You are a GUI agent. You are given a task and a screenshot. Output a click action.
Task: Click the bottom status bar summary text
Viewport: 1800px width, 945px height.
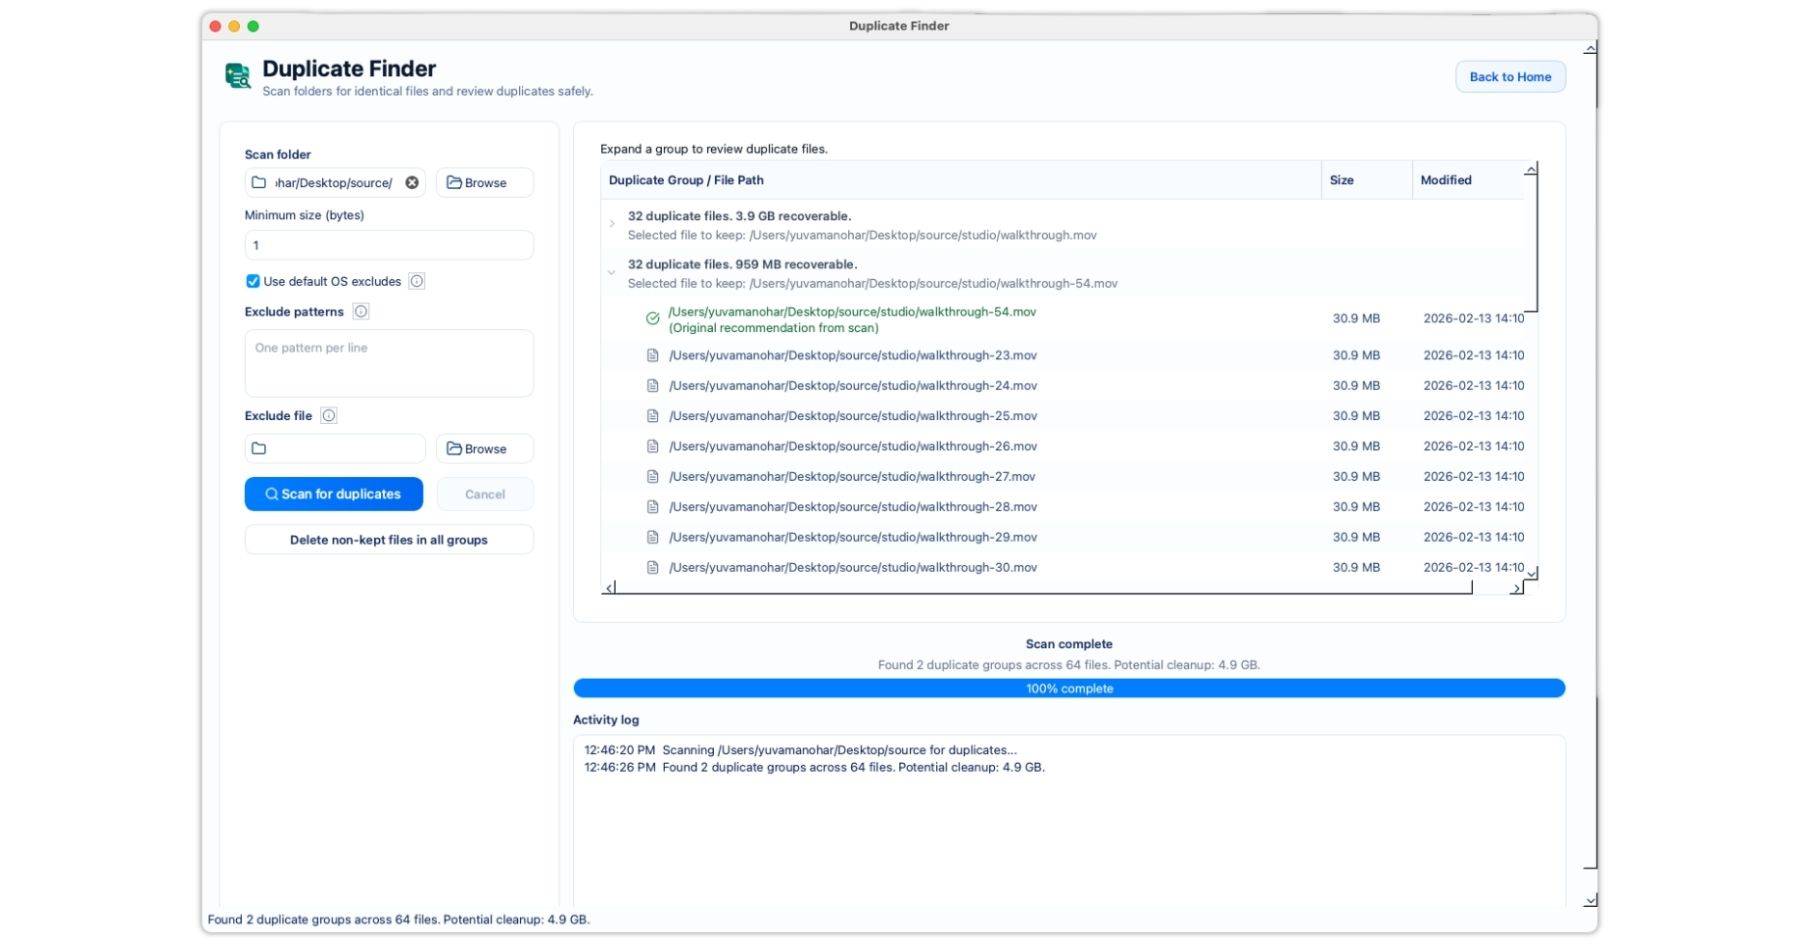(398, 919)
